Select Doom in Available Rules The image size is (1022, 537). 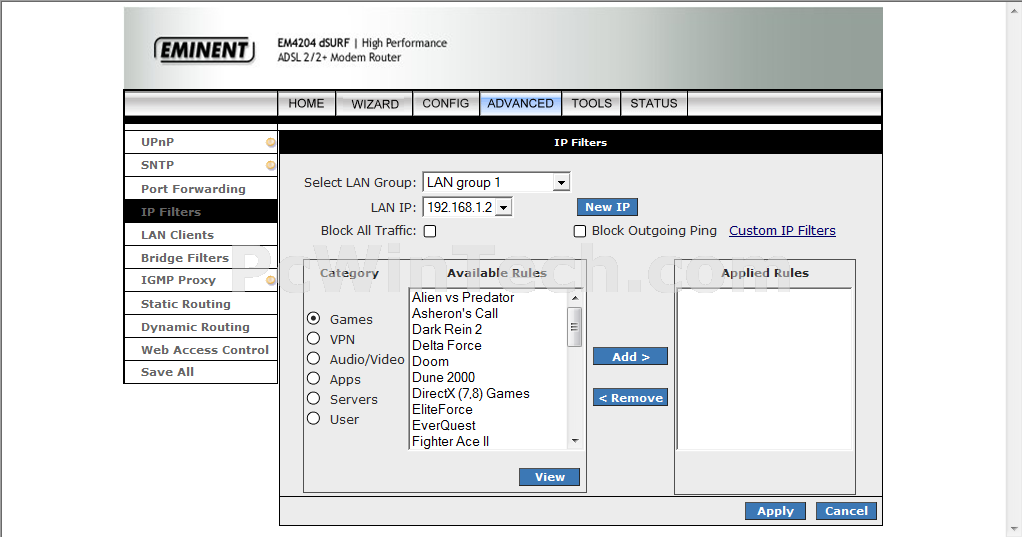pyautogui.click(x=489, y=362)
